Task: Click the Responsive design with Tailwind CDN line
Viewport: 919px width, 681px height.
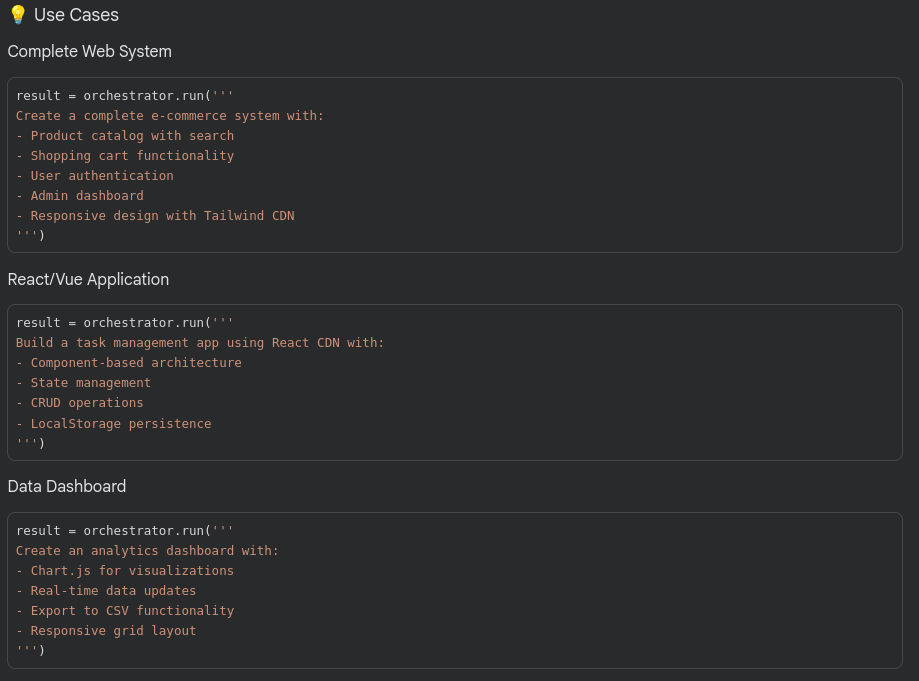Action: point(155,215)
